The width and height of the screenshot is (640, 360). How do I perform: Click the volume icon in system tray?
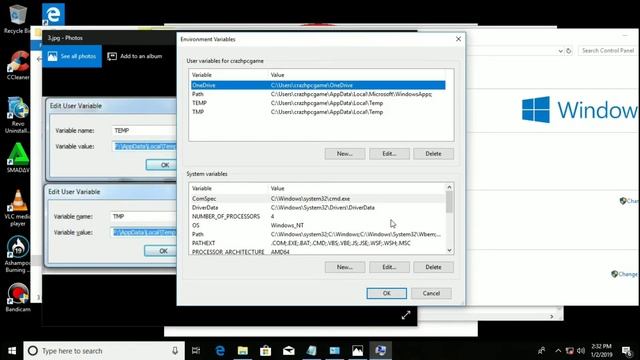click(581, 351)
